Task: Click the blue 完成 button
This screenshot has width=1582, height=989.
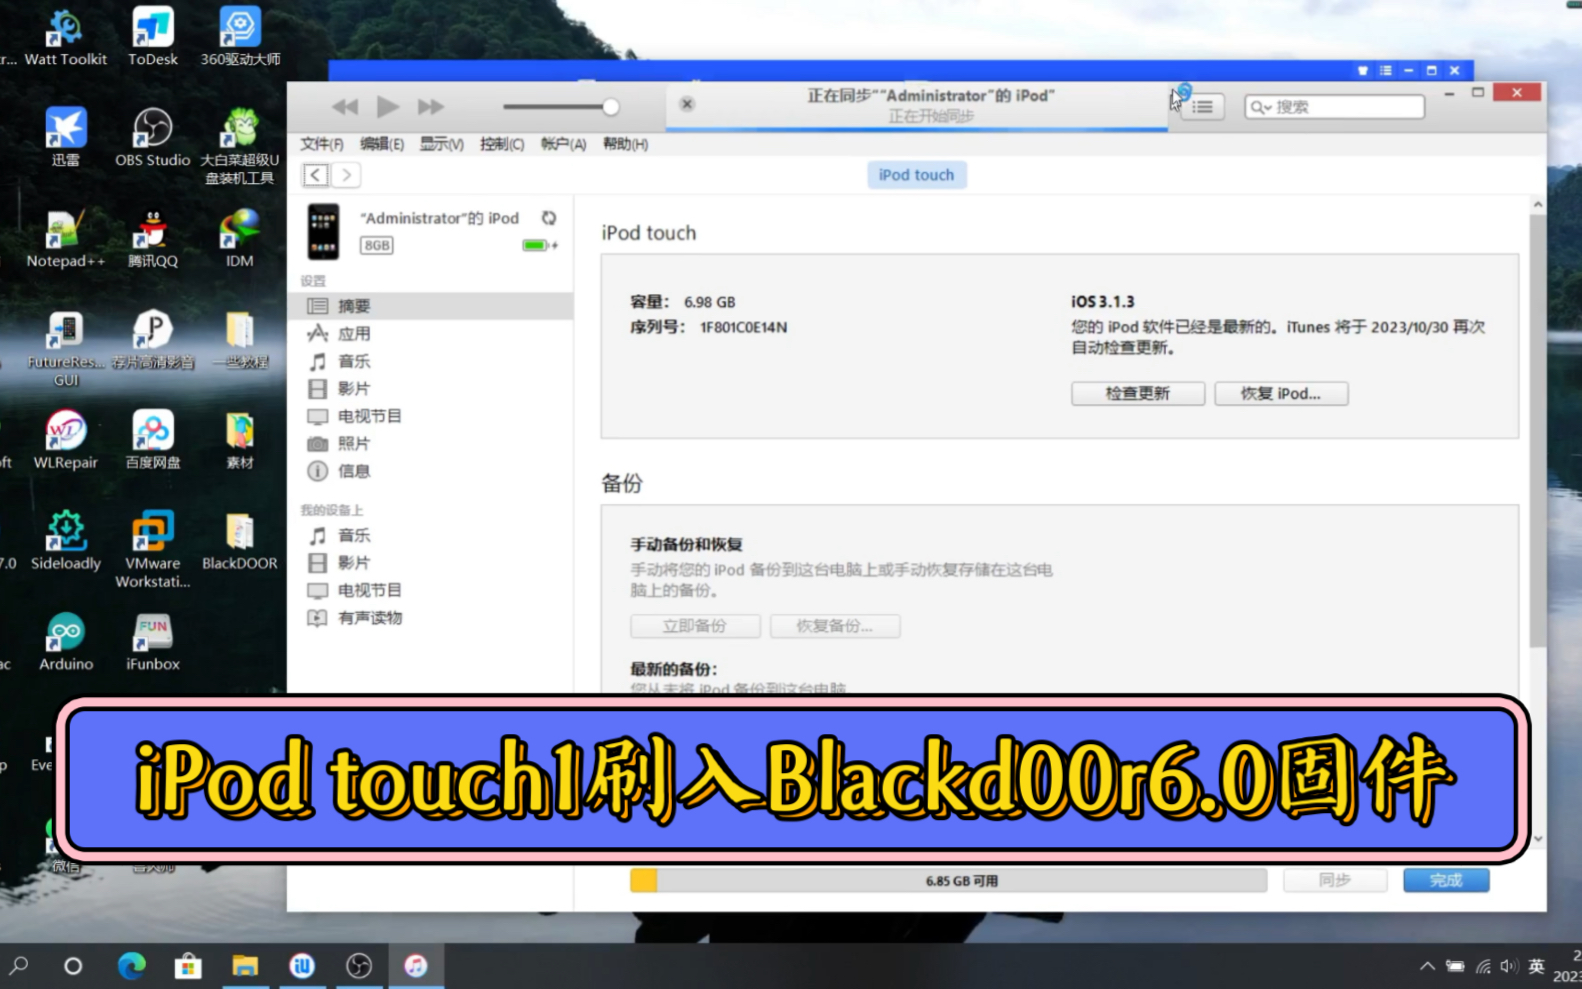Action: [1446, 880]
